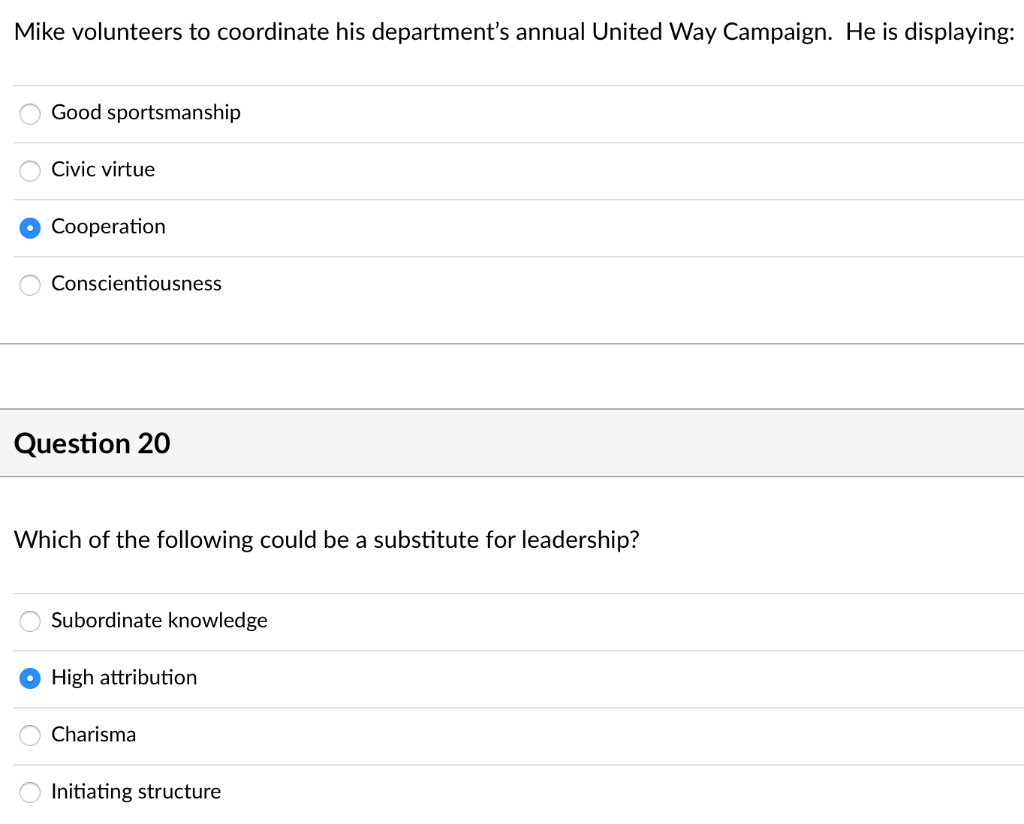Click the selected Cooperation radio button
The width and height of the screenshot is (1024, 824).
pos(30,228)
